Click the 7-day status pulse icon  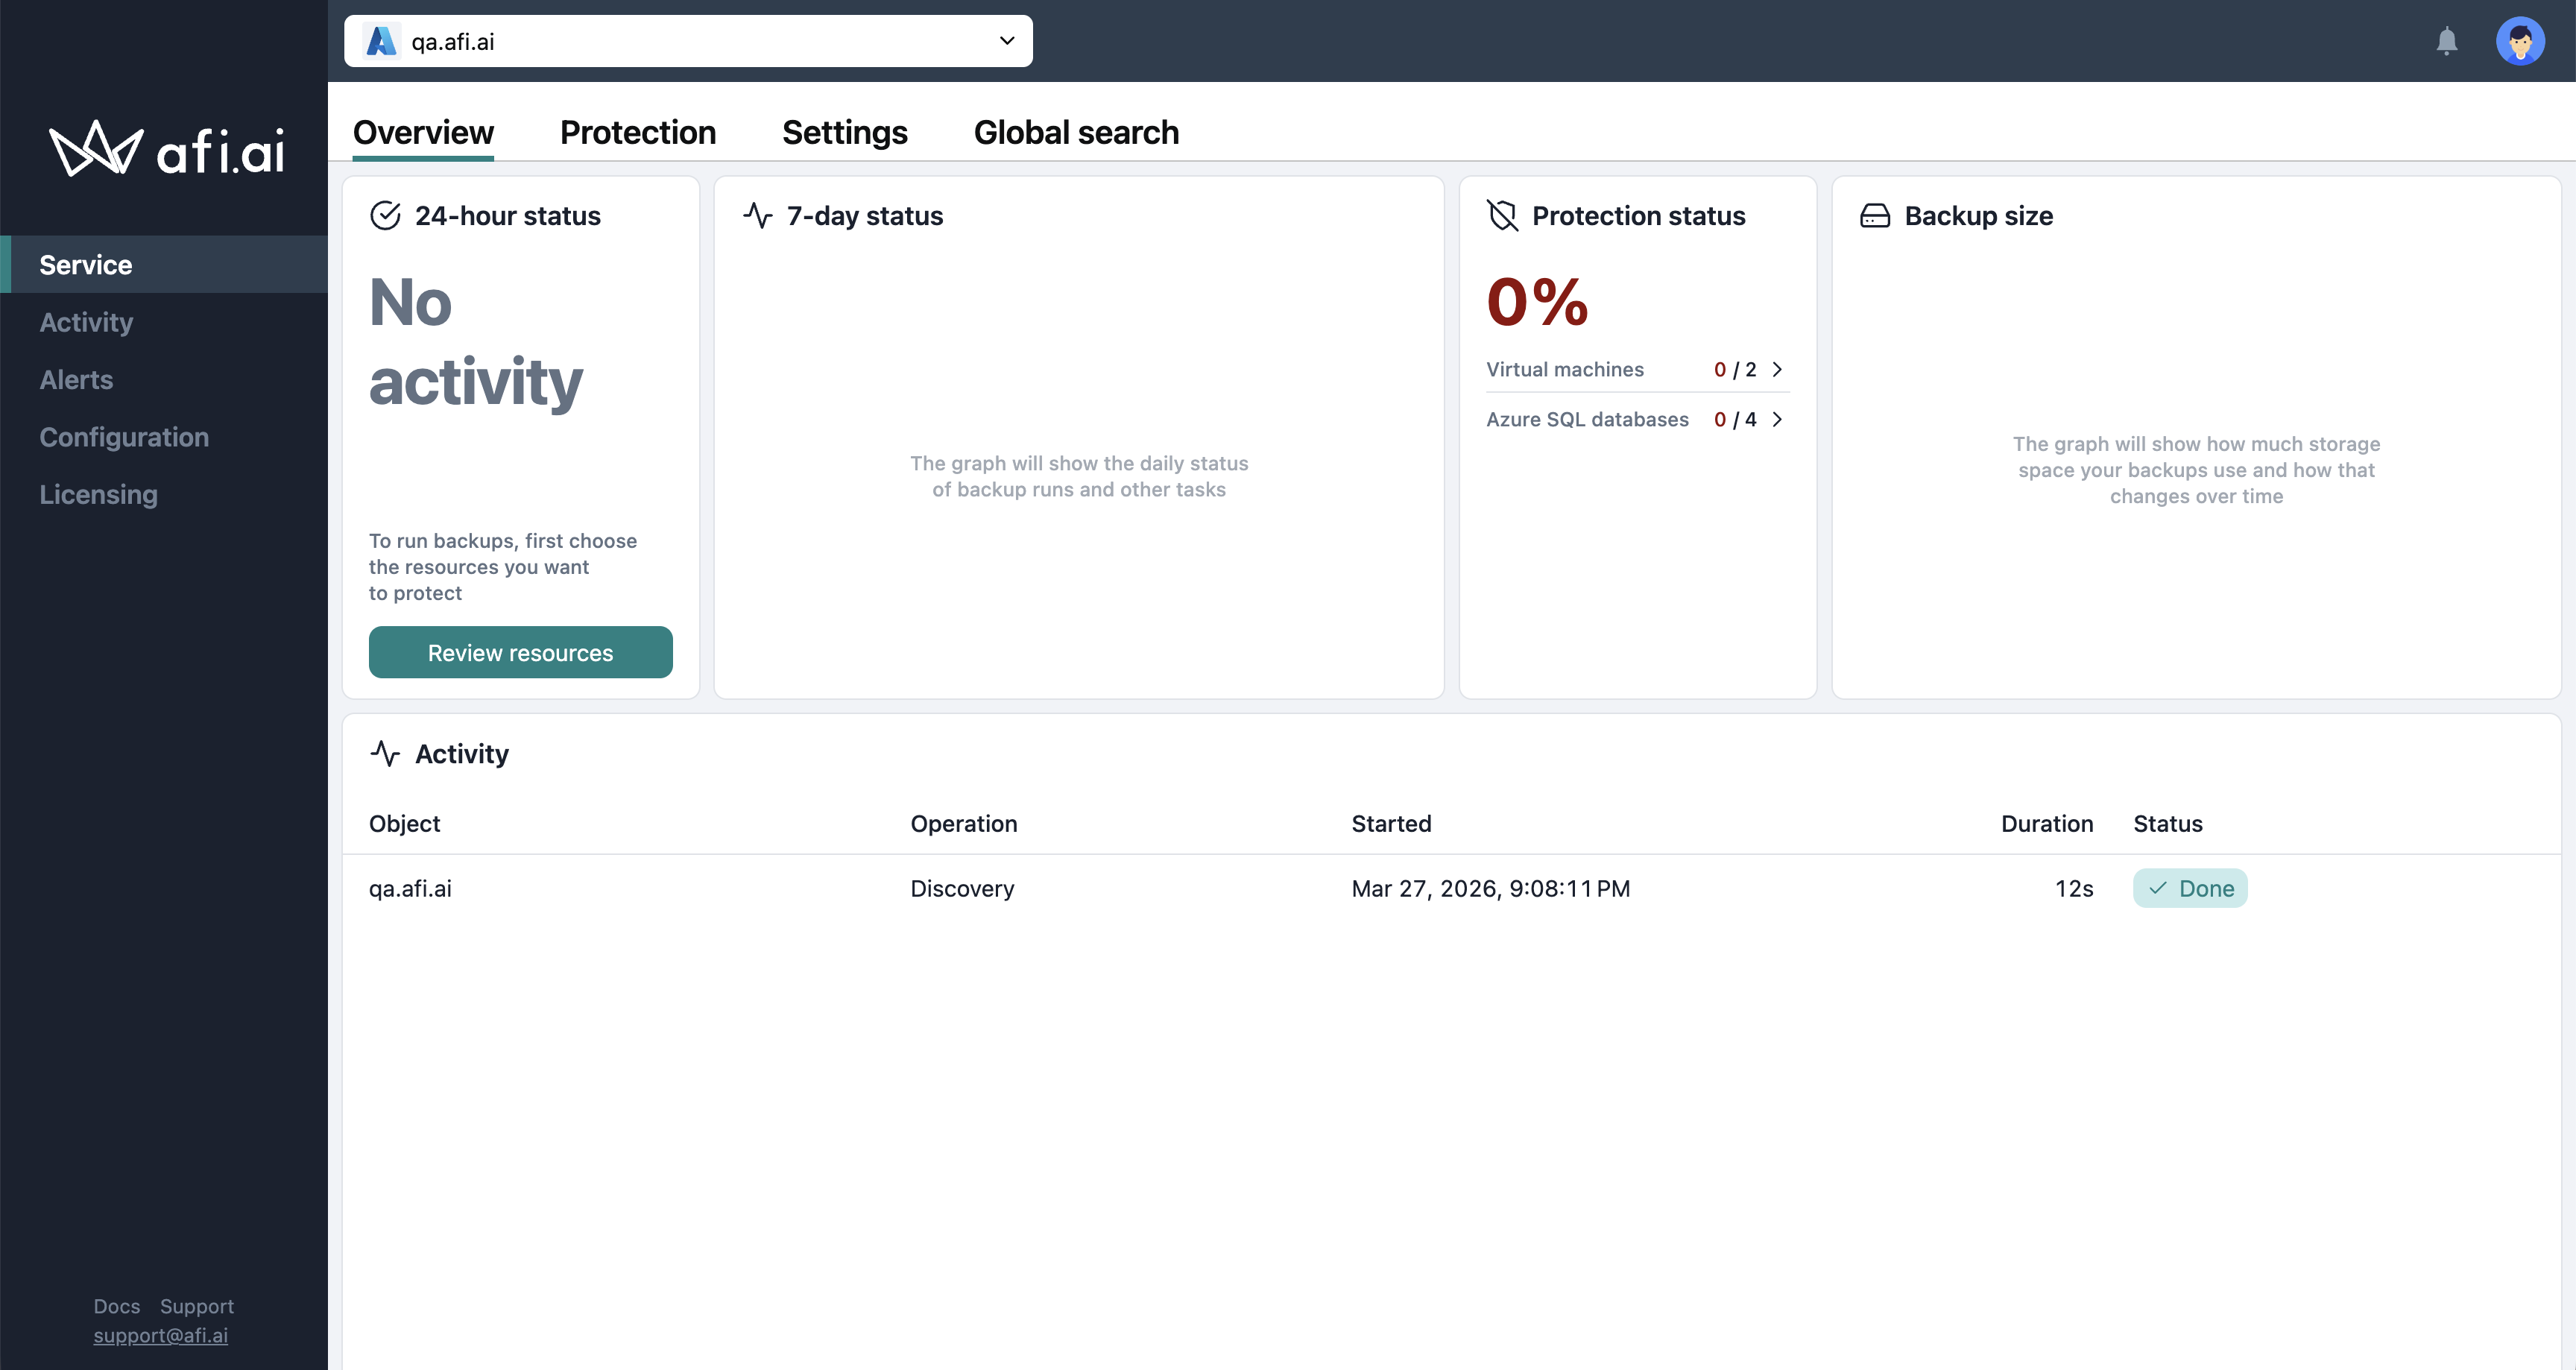tap(758, 216)
